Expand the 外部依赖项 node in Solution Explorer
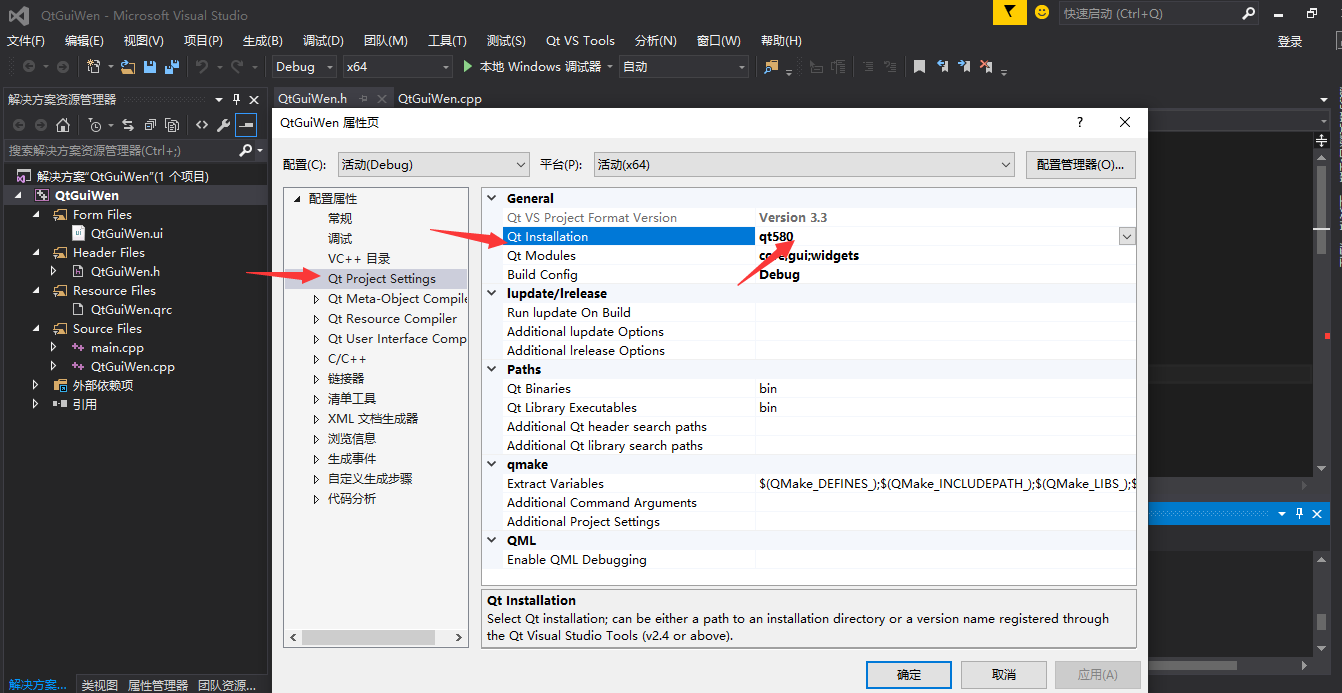1342x693 pixels. [x=36, y=385]
